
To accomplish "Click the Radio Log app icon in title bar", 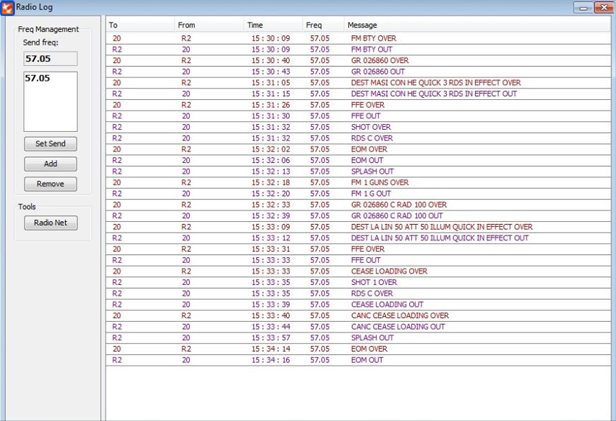I will 7,7.
